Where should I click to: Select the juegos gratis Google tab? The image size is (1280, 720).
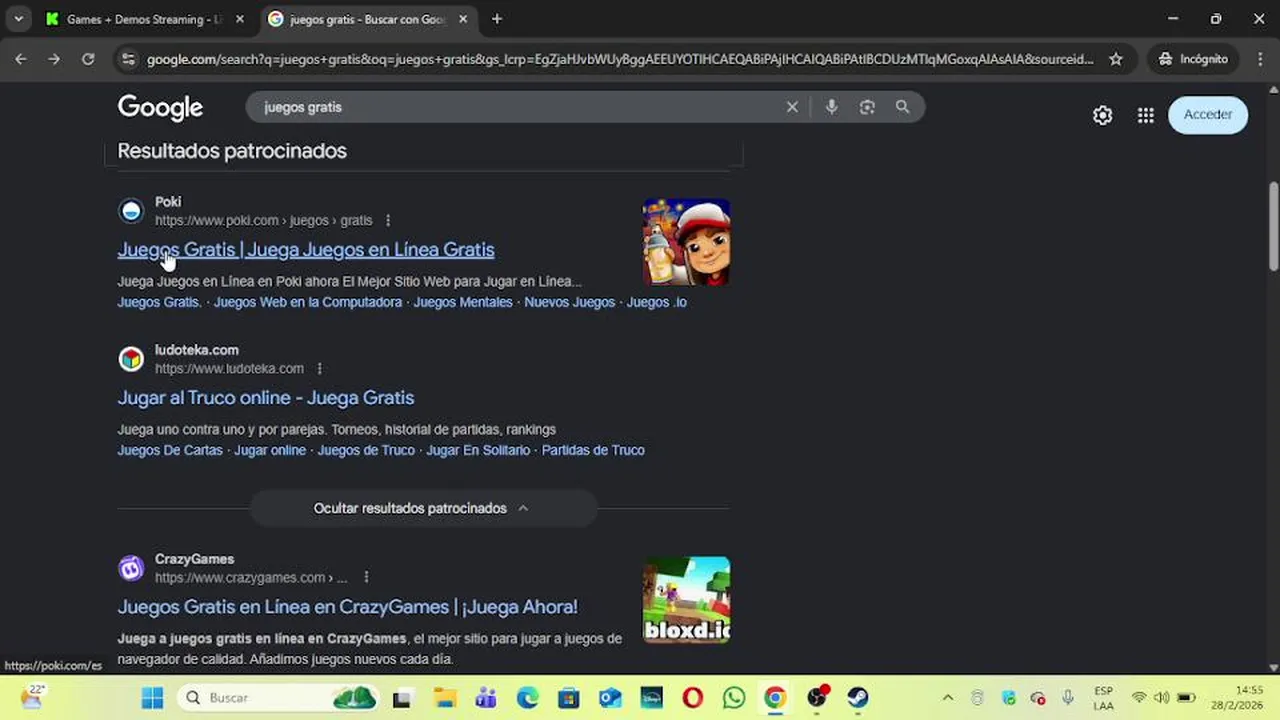click(x=366, y=19)
